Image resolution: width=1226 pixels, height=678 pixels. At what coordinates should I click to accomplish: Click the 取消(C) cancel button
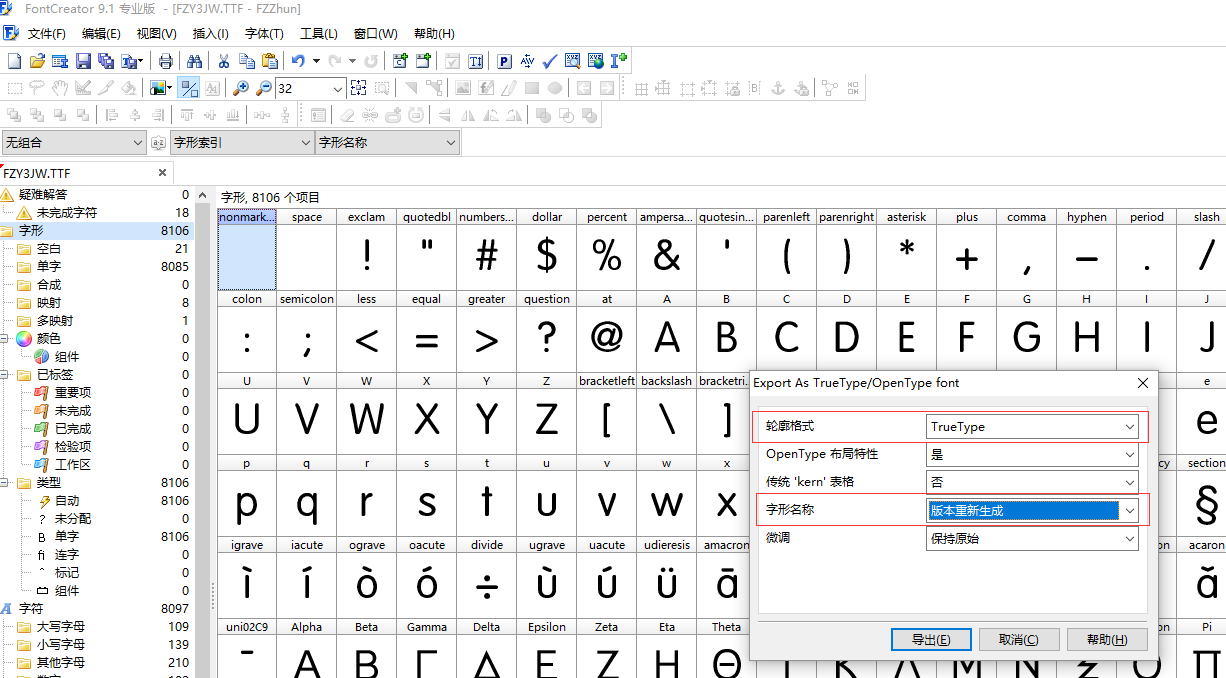(x=1017, y=640)
